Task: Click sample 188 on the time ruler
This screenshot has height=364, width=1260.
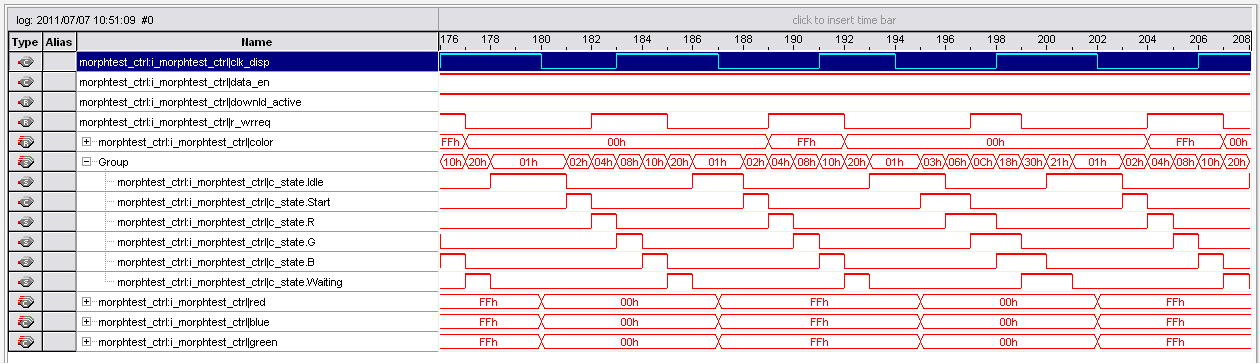Action: click(x=743, y=40)
